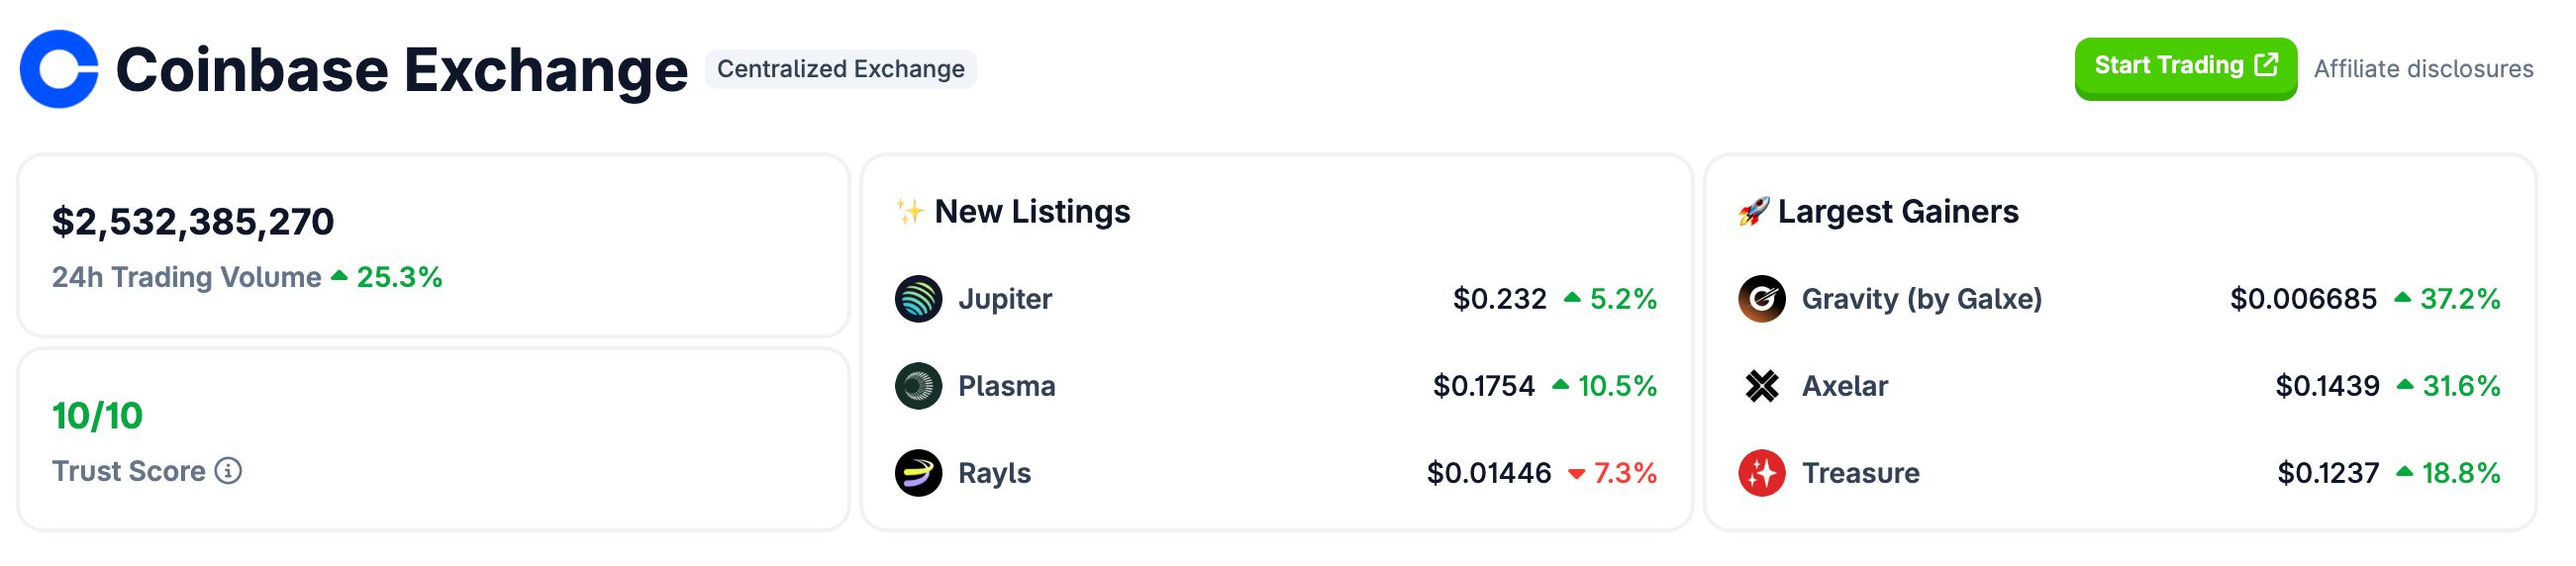Open the Jupiter listing link

coord(1004,299)
